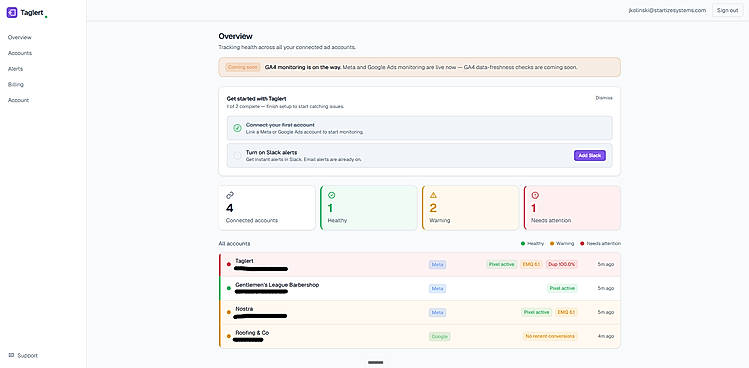Click the Pixel active tag in Taglert row
Screen dimensions: 749x368
pyautogui.click(x=502, y=264)
